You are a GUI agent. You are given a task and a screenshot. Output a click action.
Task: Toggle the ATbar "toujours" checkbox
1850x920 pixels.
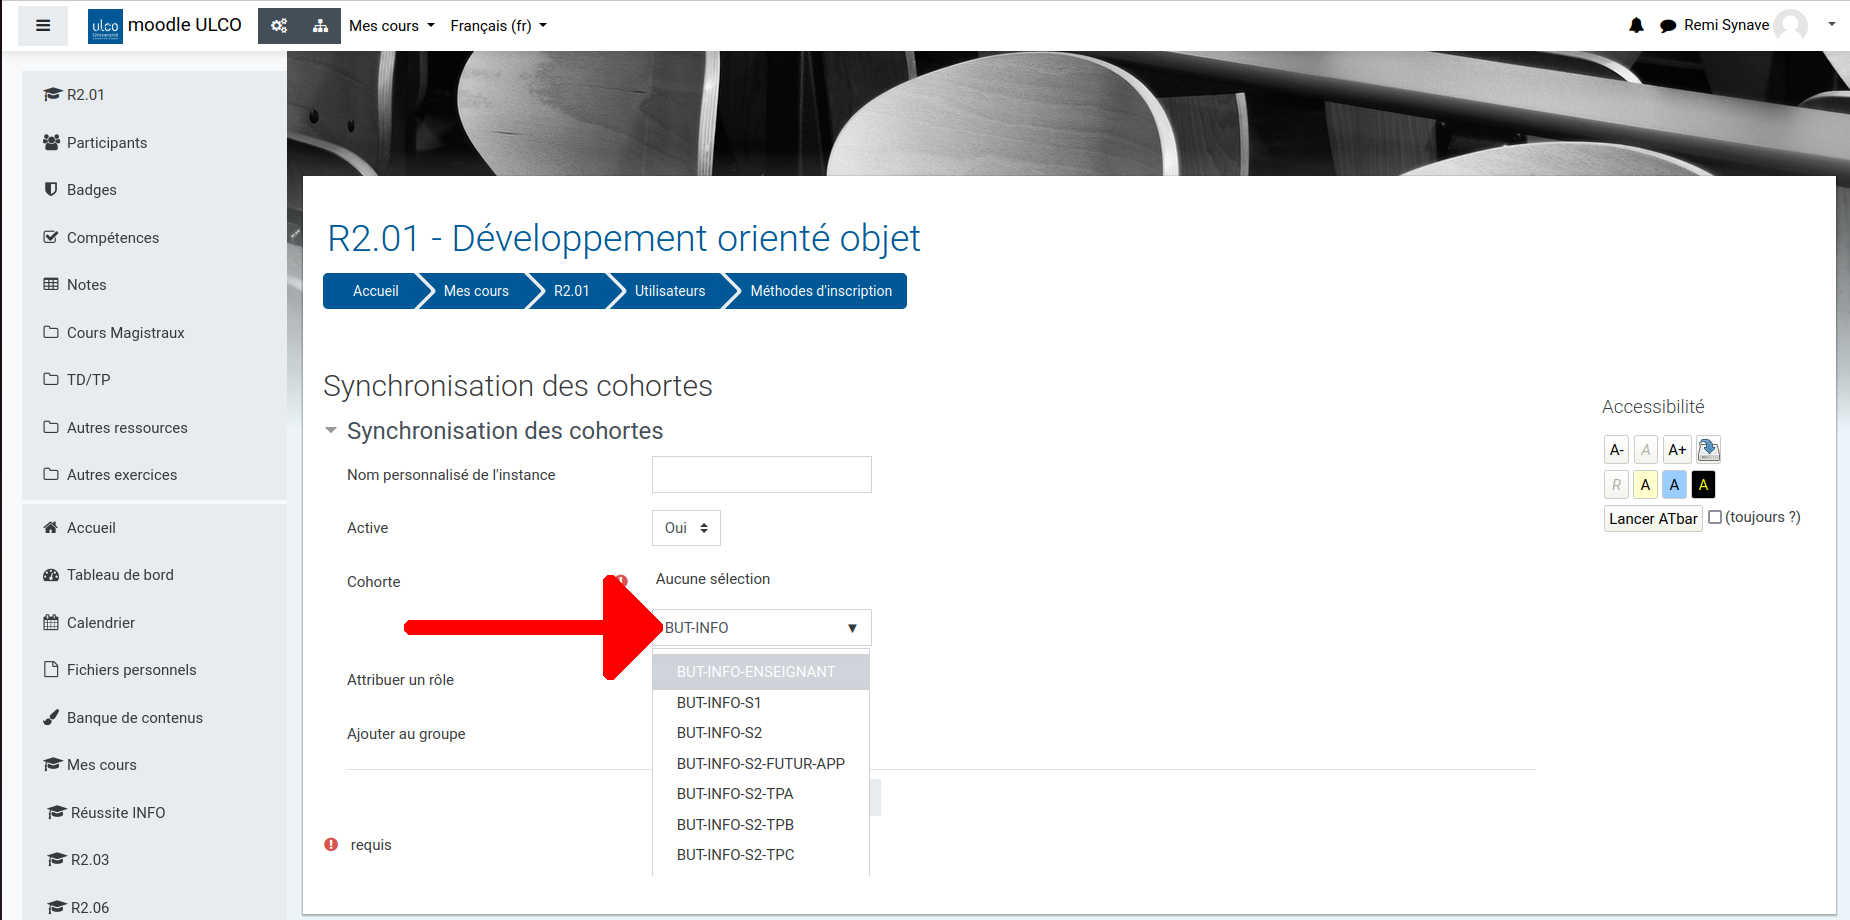[1715, 517]
